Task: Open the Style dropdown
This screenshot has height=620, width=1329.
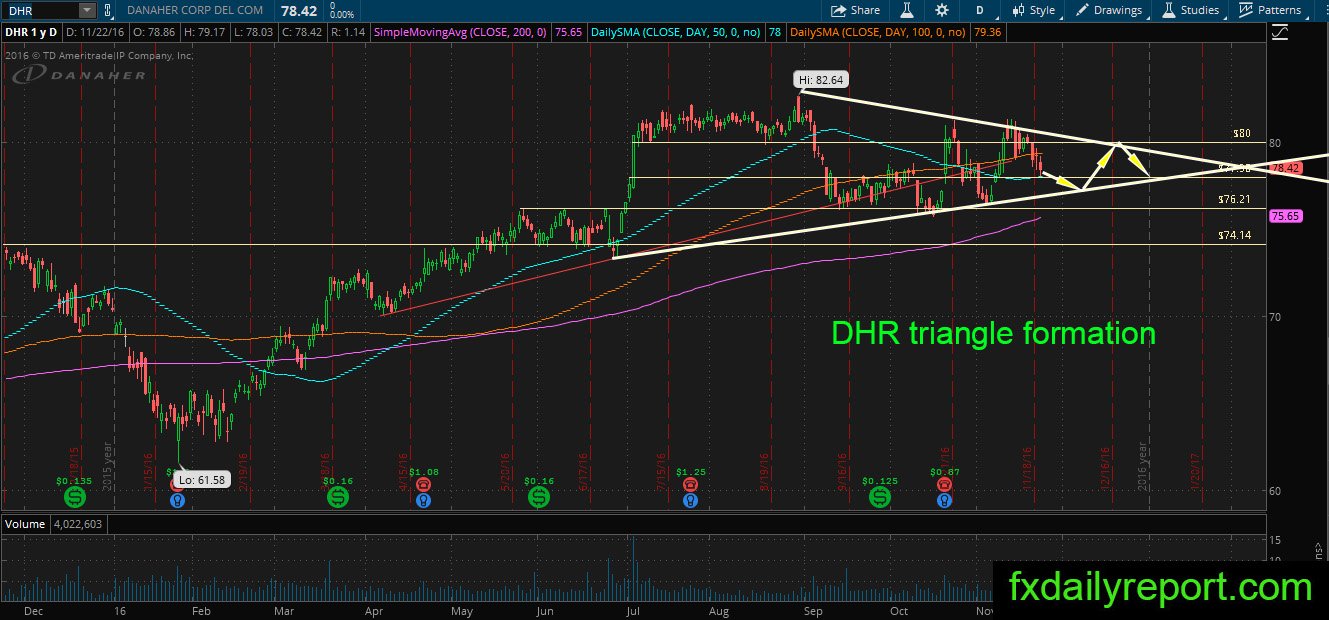Action: tap(1033, 10)
